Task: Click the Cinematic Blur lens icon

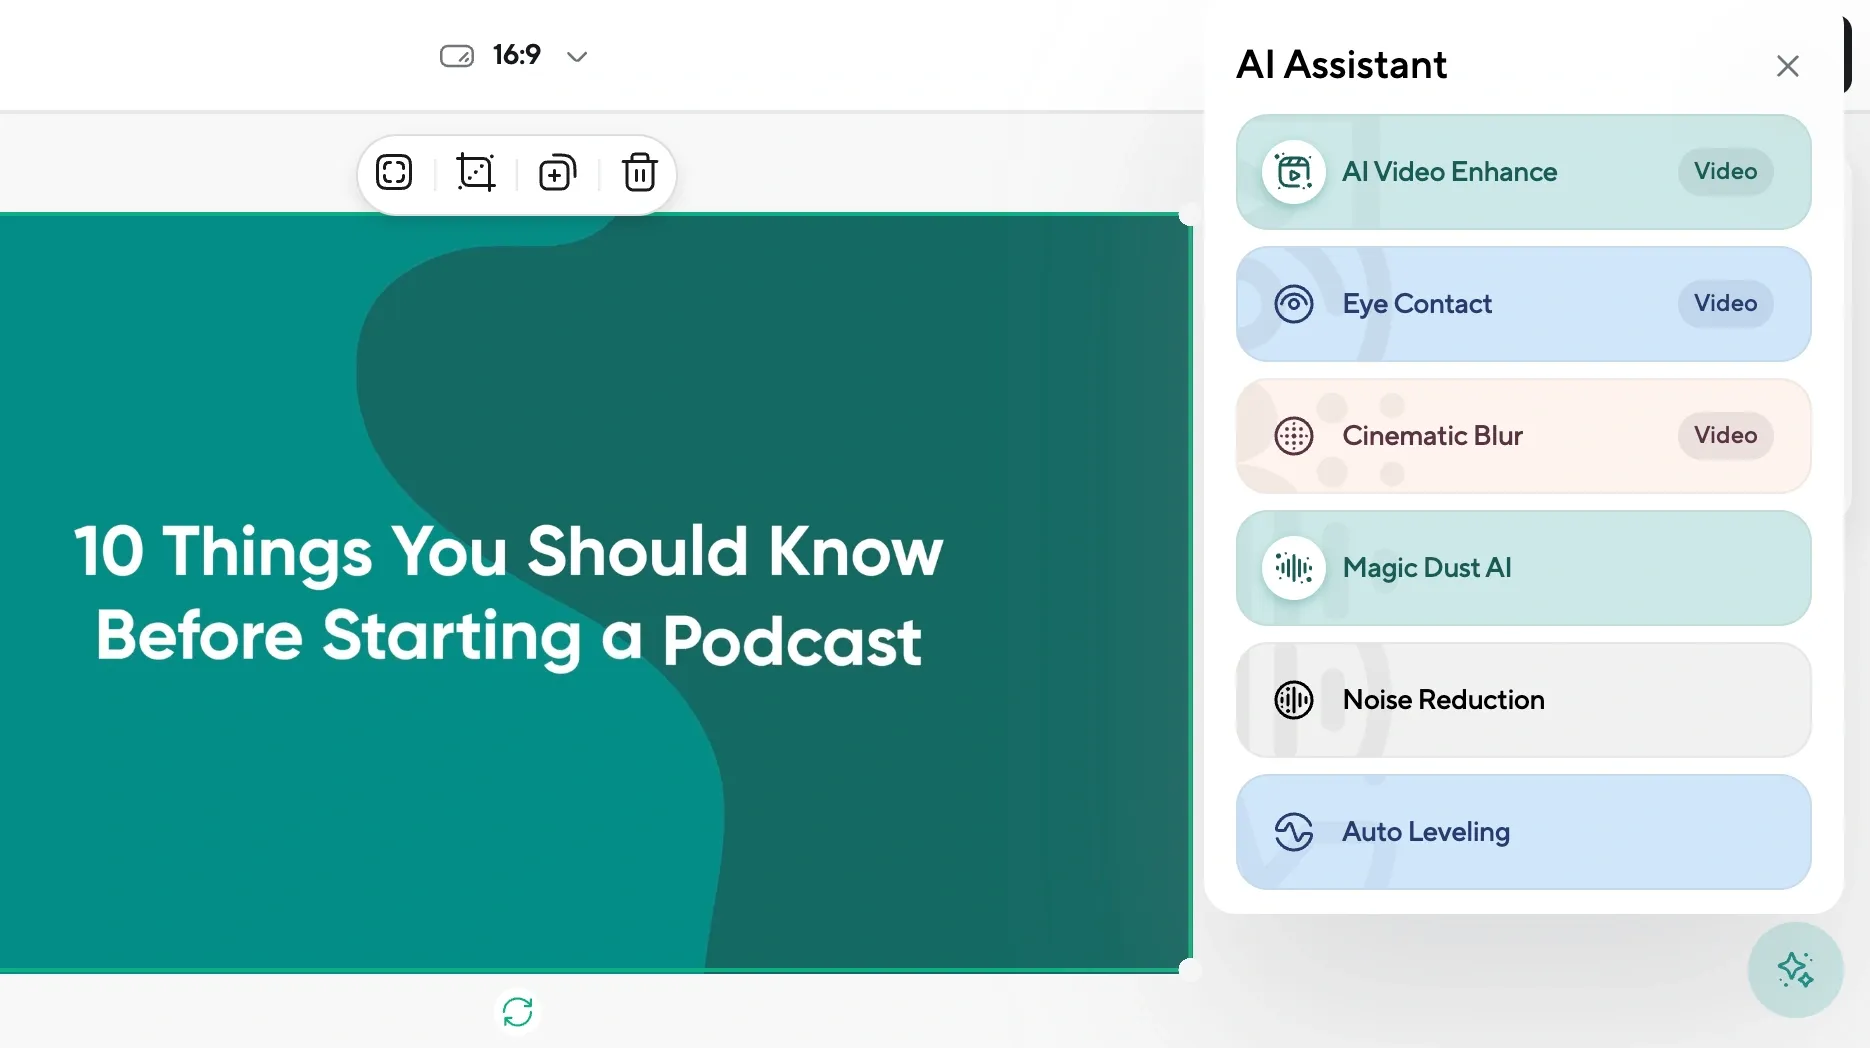Action: point(1294,435)
